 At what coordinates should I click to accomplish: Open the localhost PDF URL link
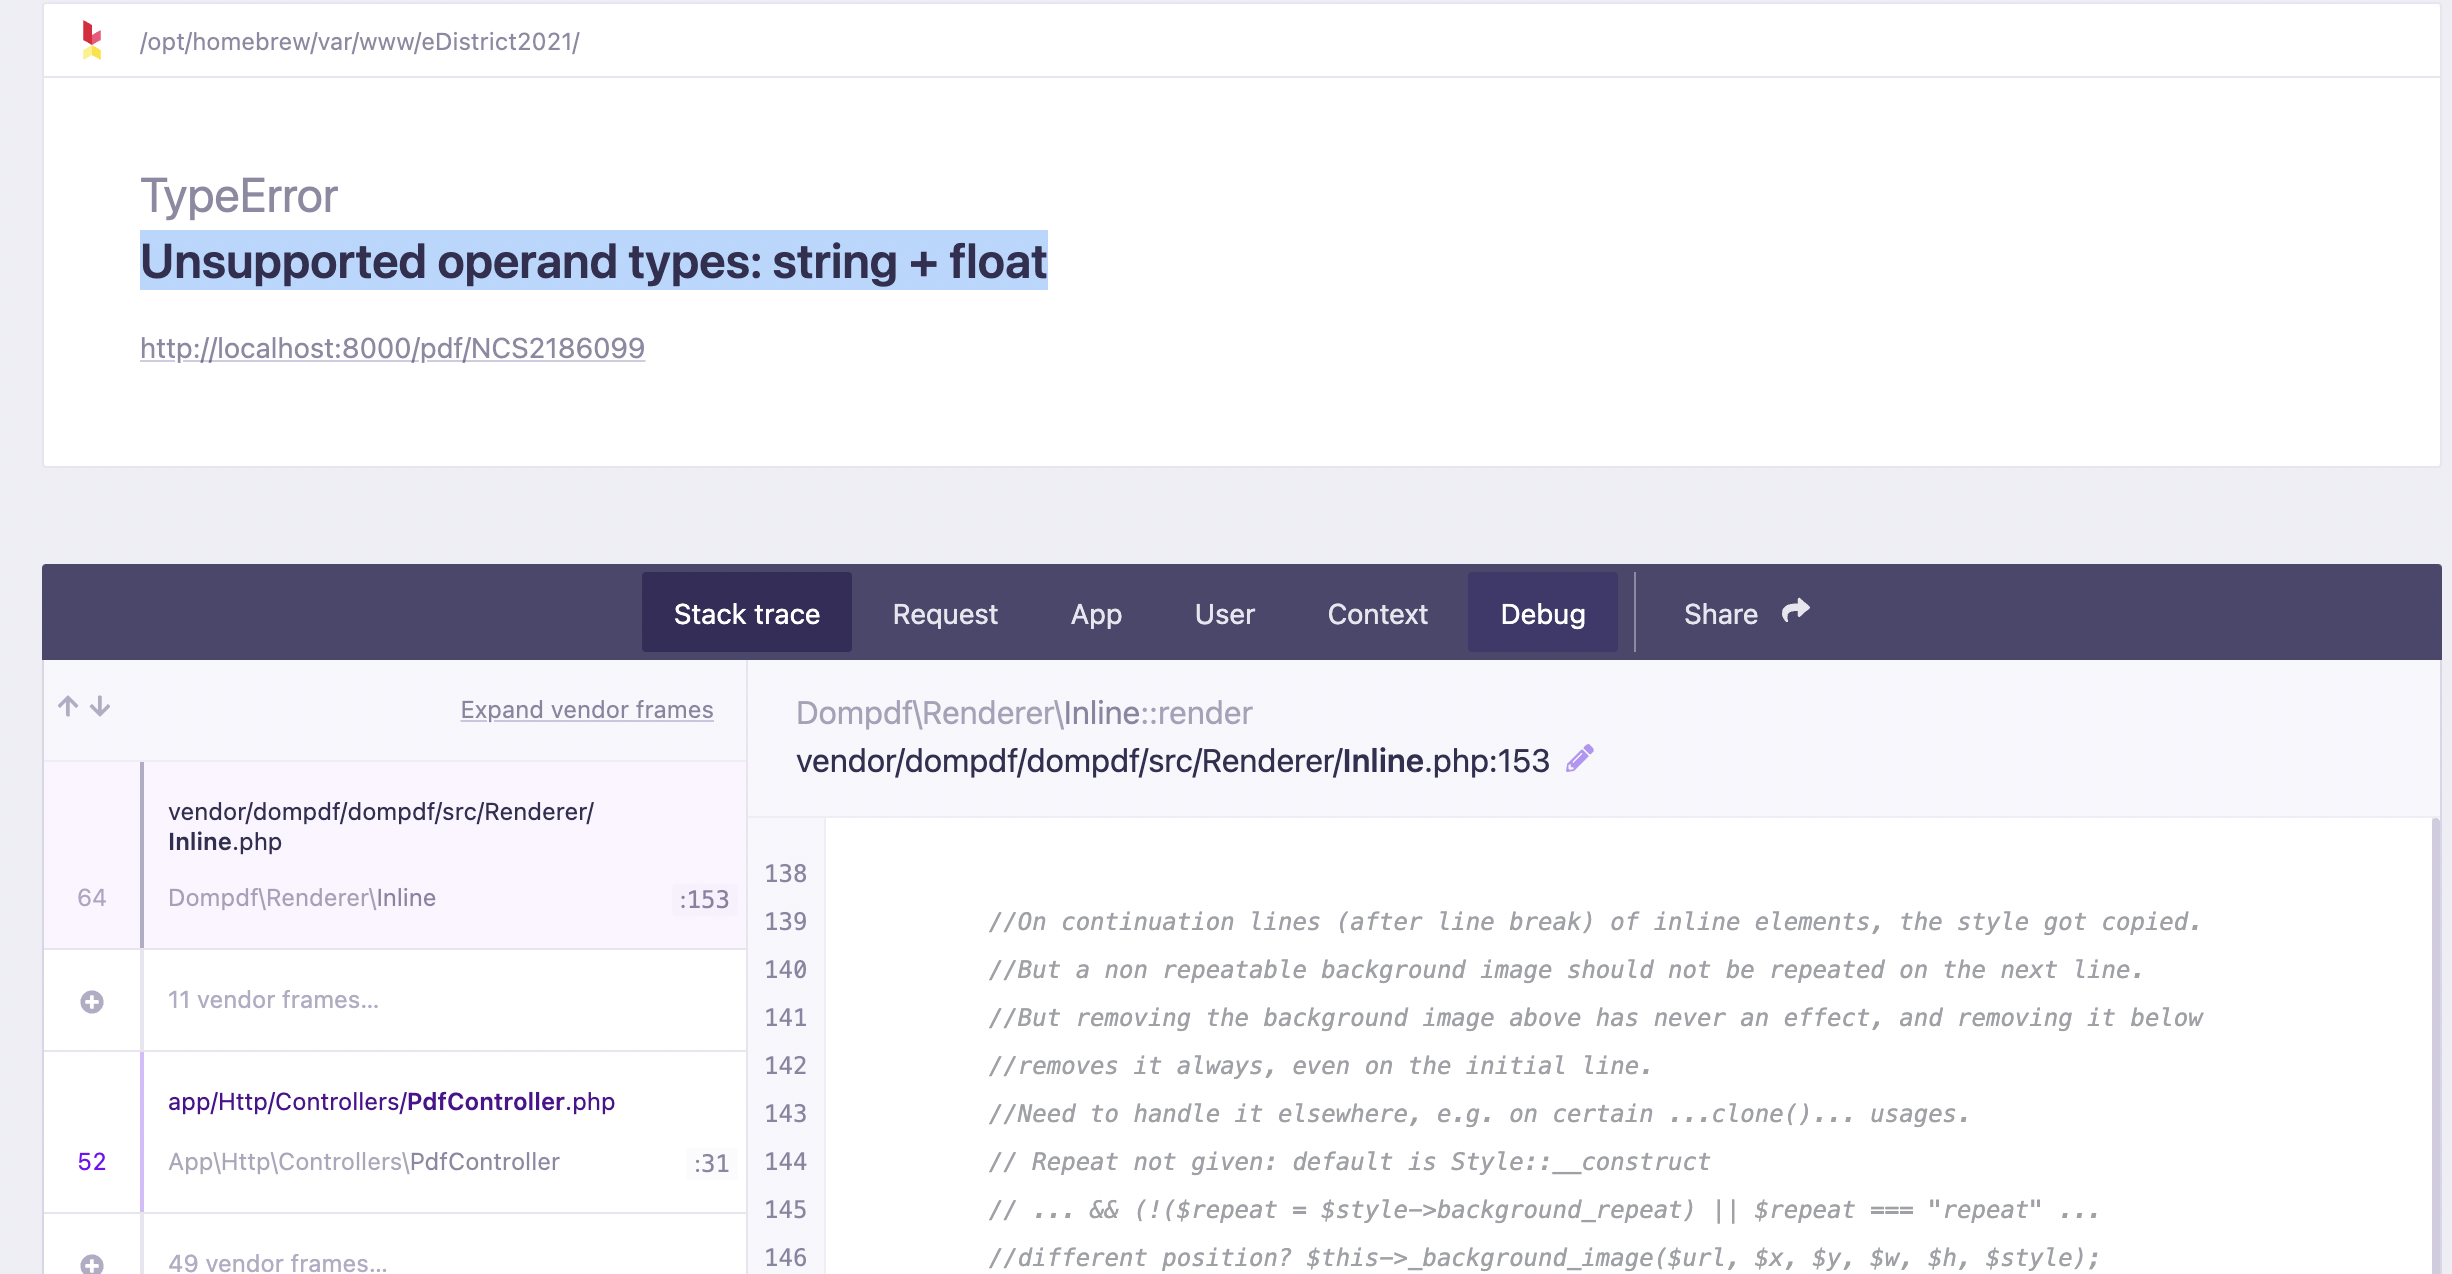tap(392, 348)
